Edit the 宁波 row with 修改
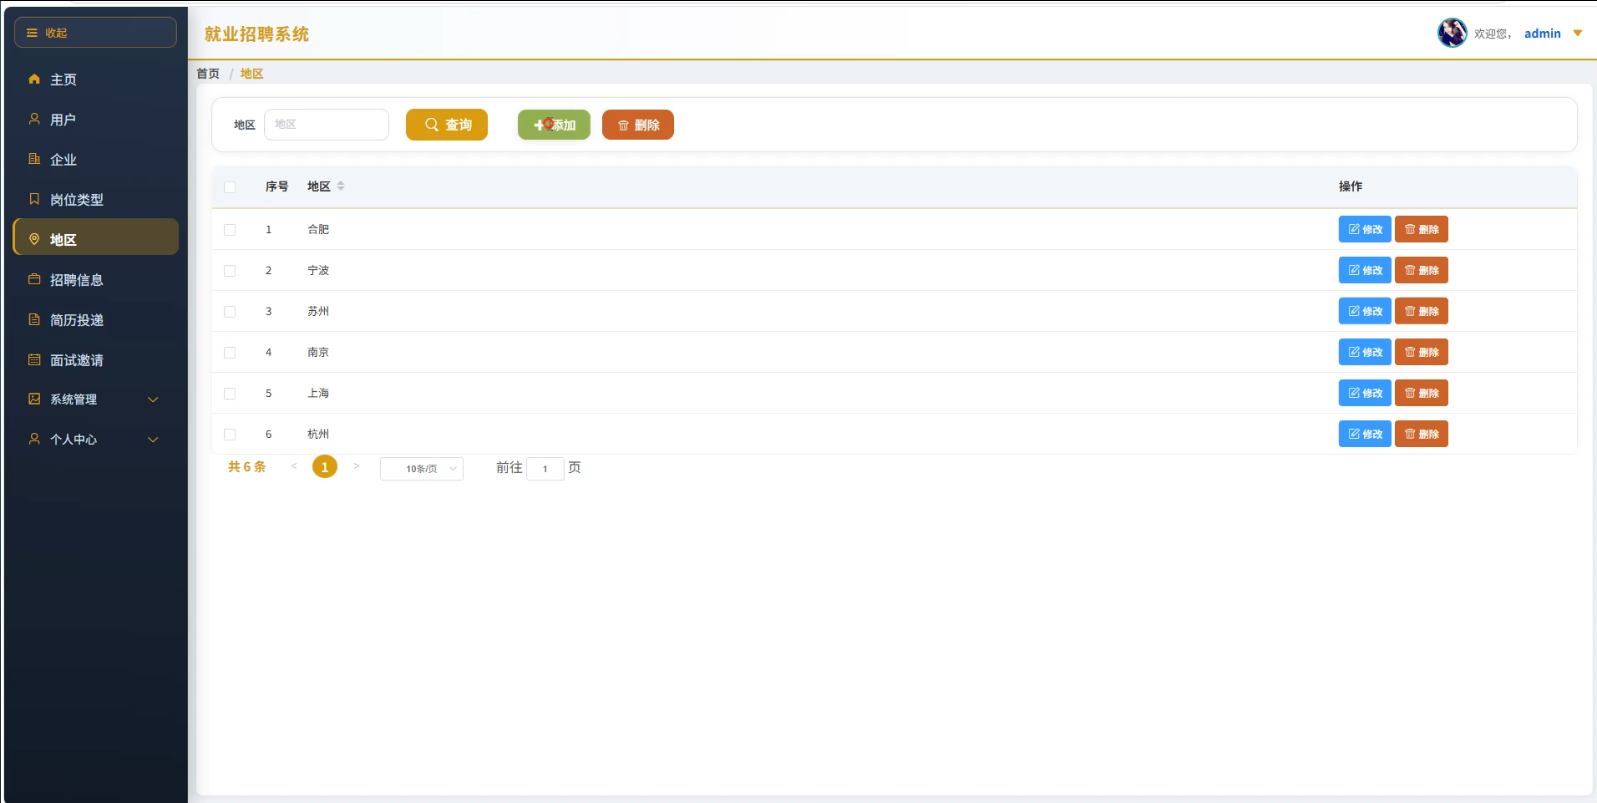1597x803 pixels. click(1365, 270)
